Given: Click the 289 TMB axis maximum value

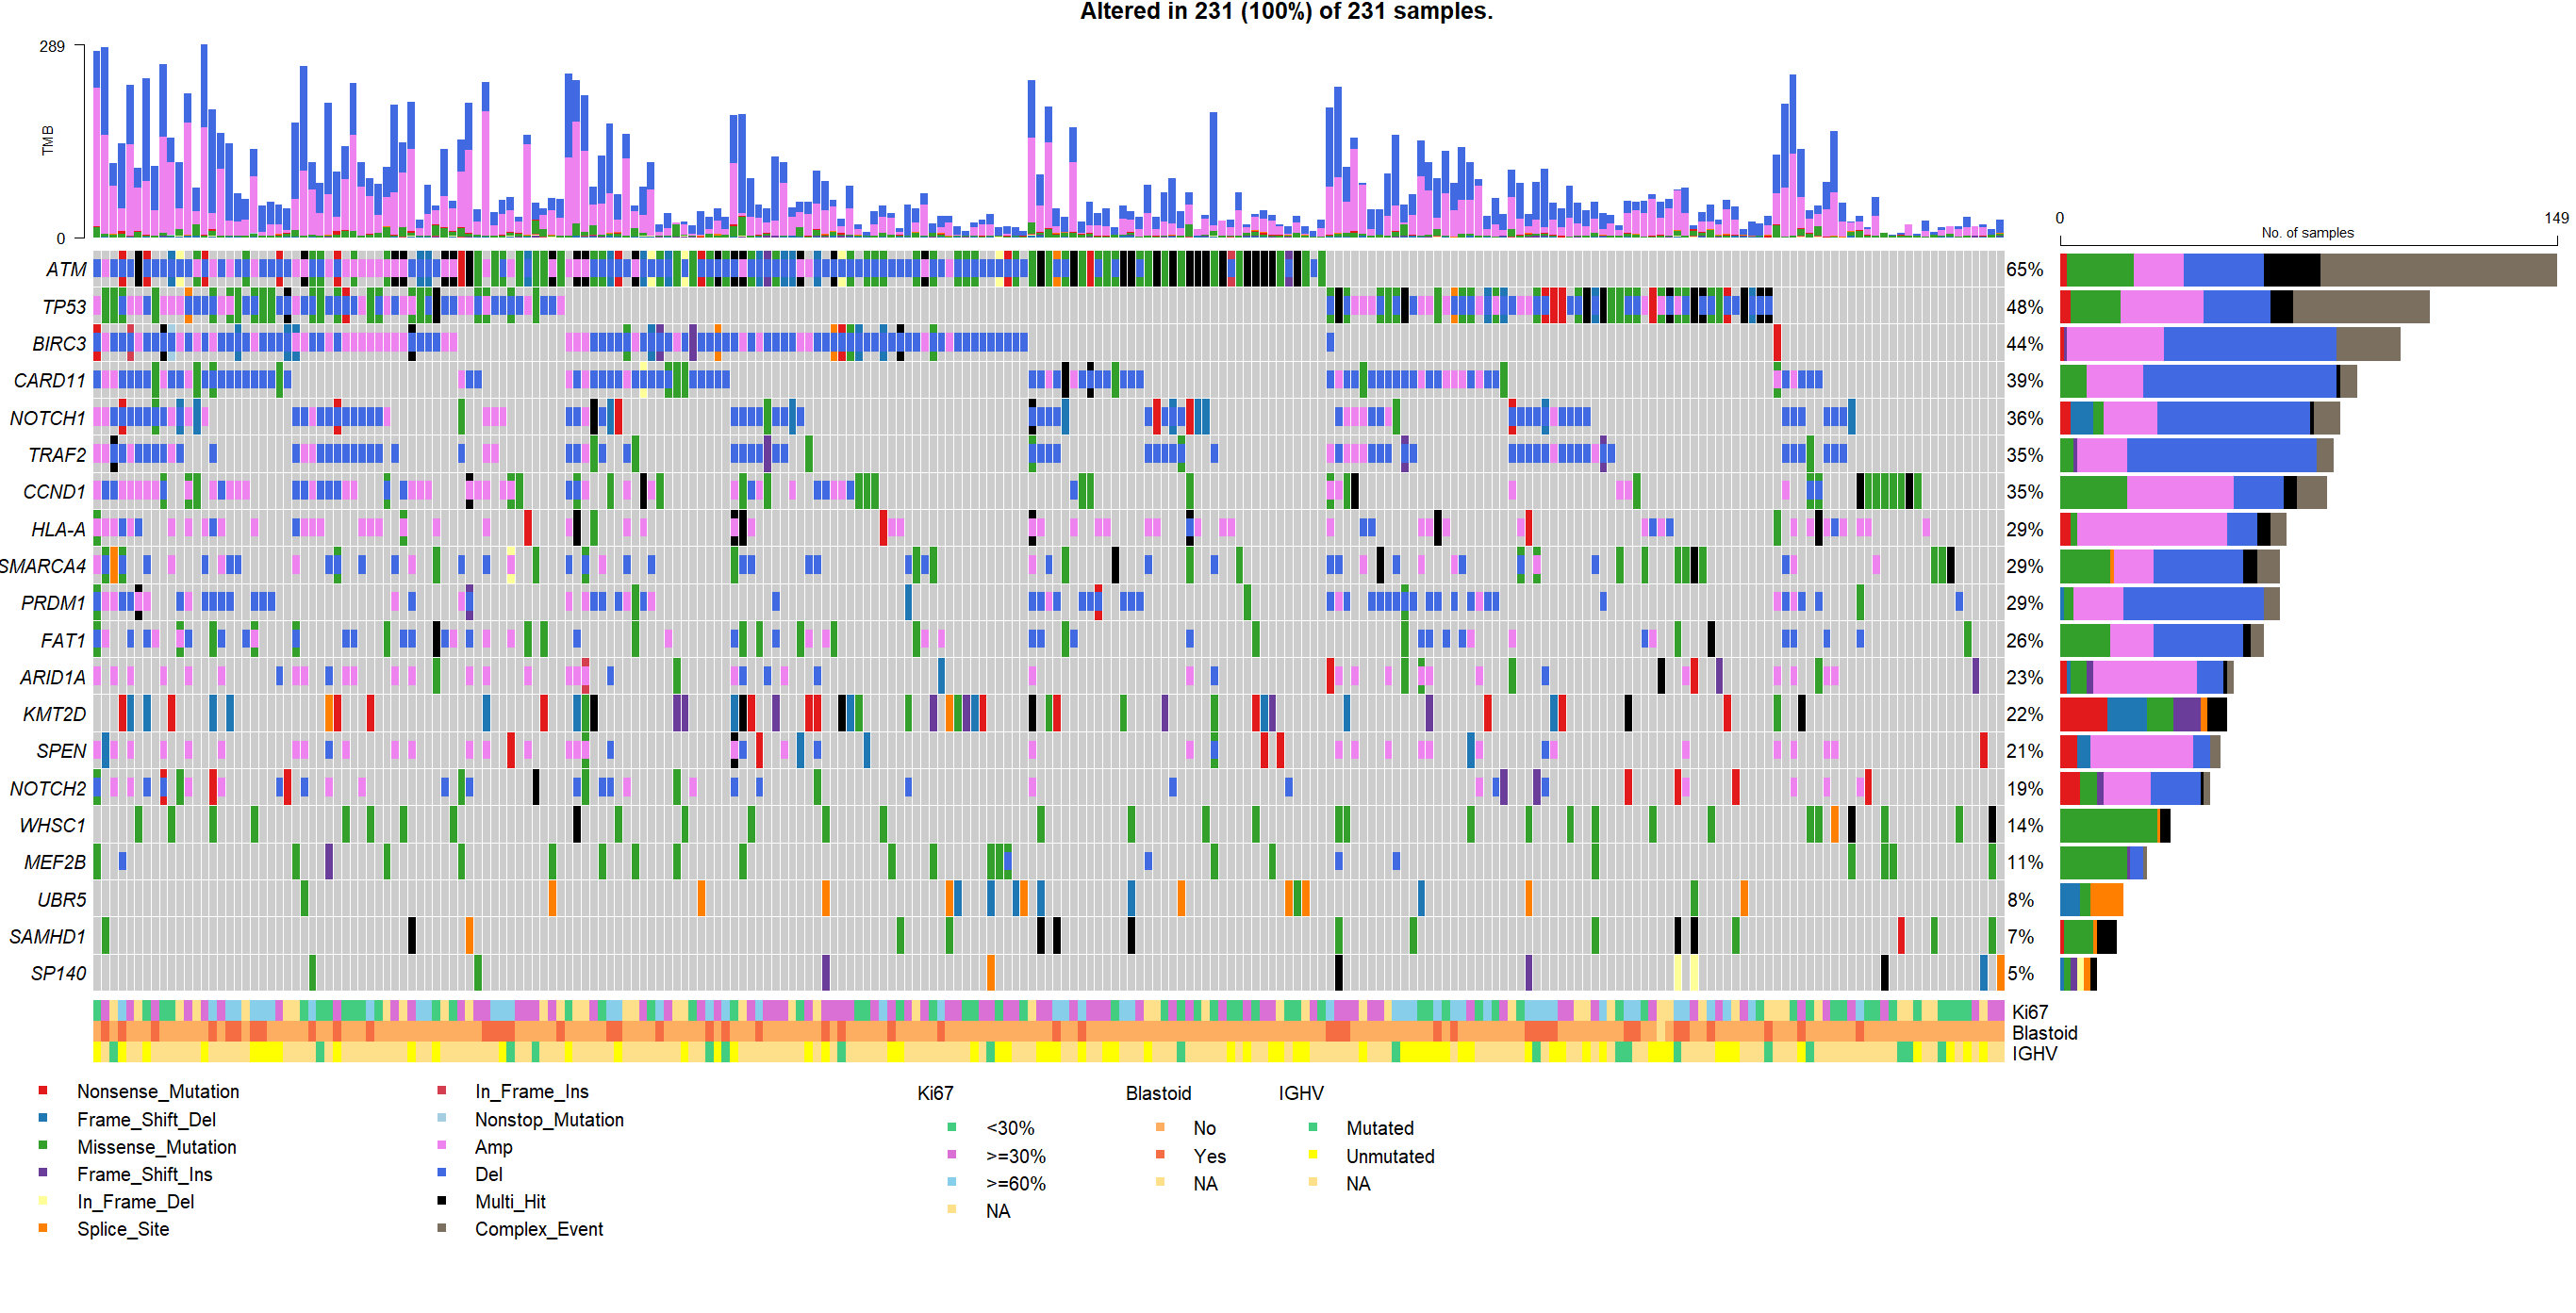Looking at the screenshot, I should (x=52, y=46).
